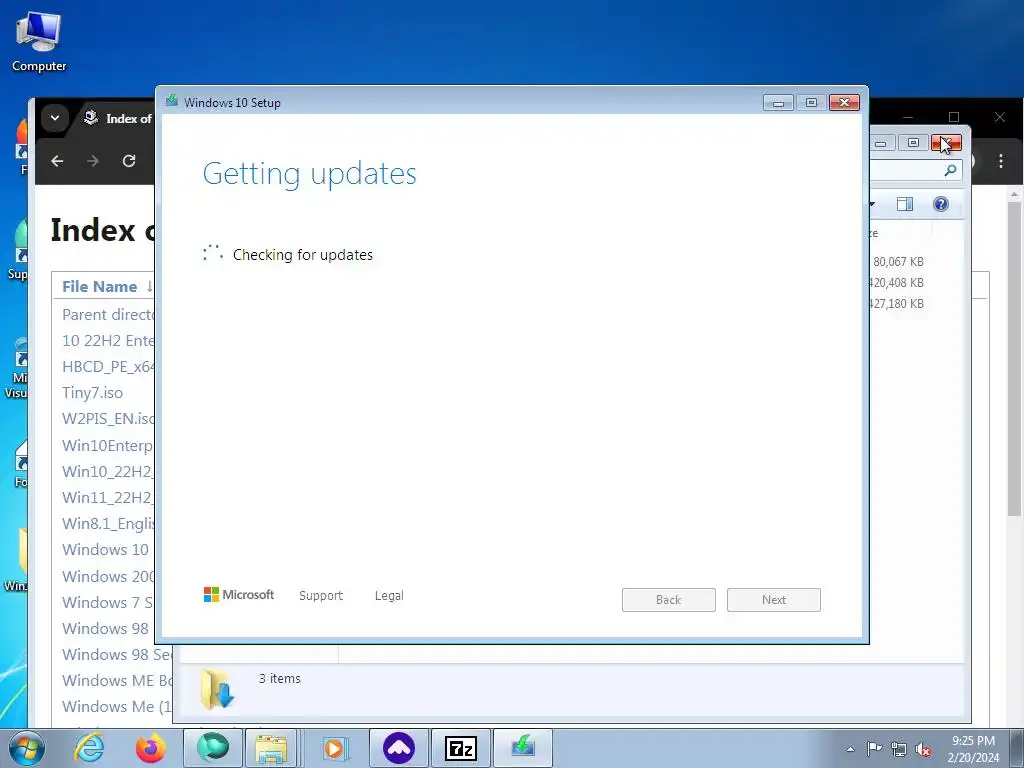Open the HBCD_PE_x64 file link
This screenshot has height=768, width=1024.
point(108,367)
